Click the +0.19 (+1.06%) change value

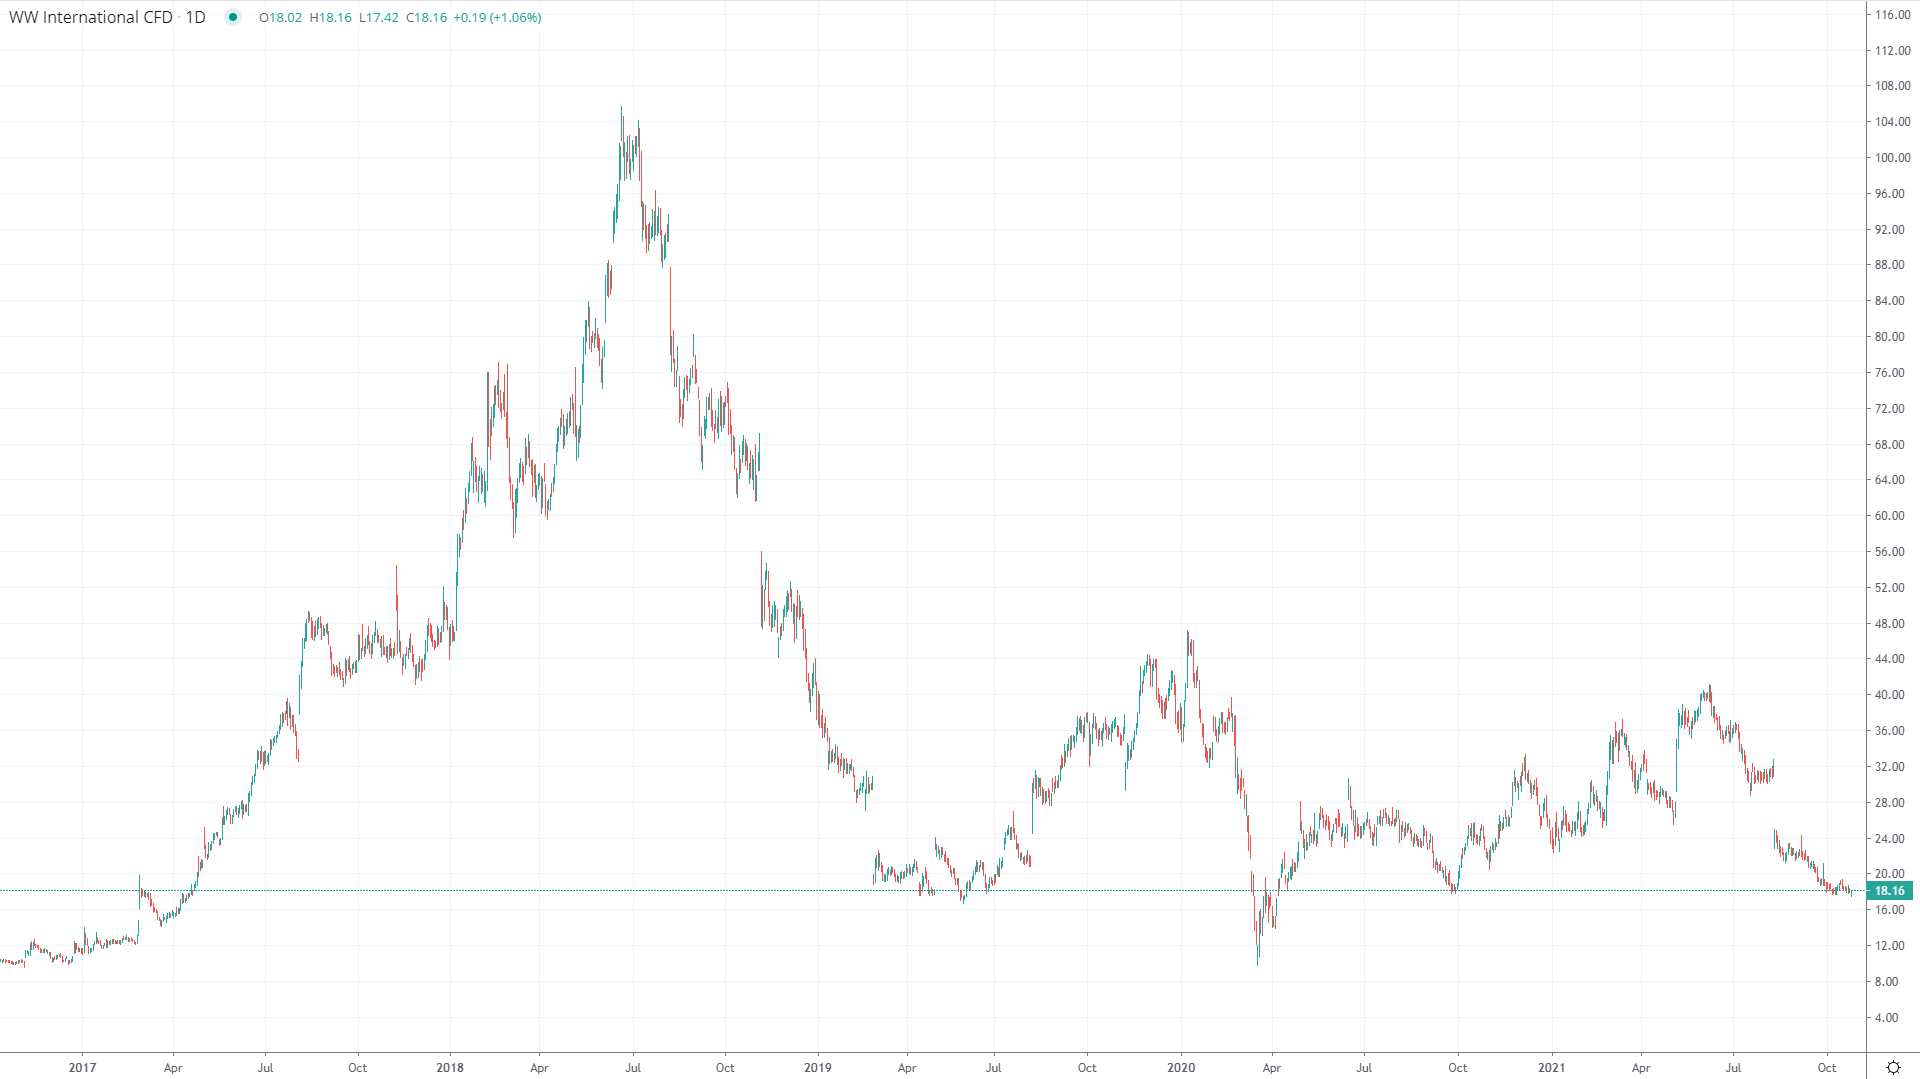(x=497, y=17)
